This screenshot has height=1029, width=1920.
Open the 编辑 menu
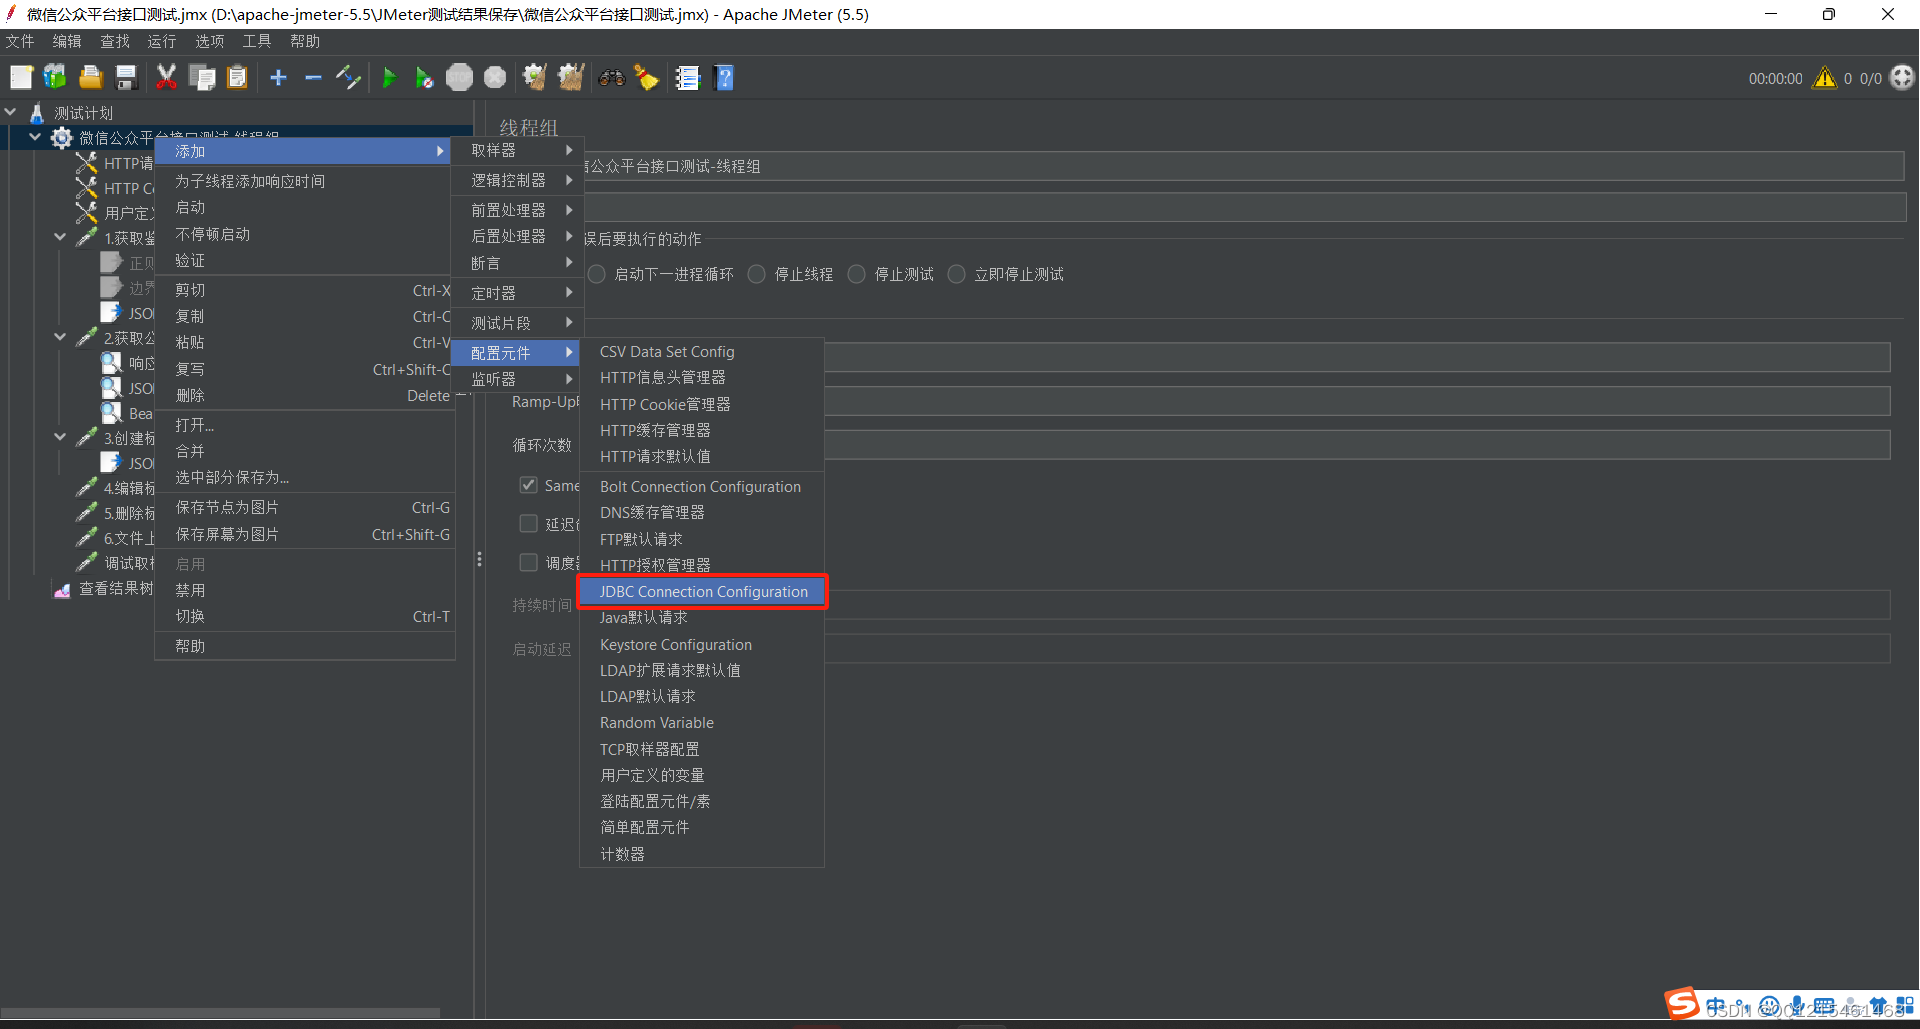tap(67, 41)
